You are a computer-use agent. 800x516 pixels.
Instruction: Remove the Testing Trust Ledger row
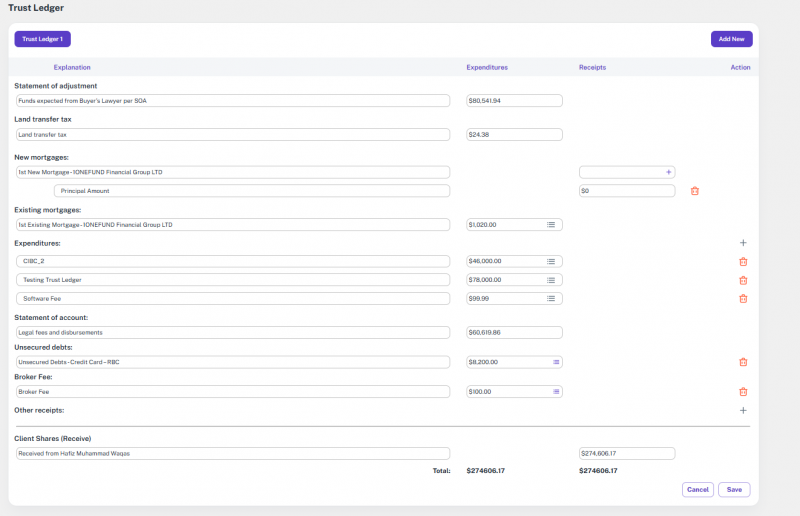742,280
